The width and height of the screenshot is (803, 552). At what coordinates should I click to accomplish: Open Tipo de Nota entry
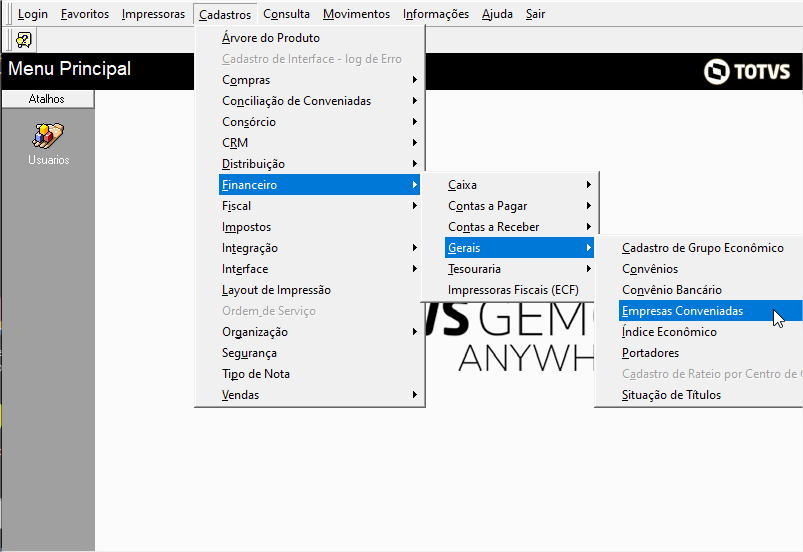tap(319, 374)
